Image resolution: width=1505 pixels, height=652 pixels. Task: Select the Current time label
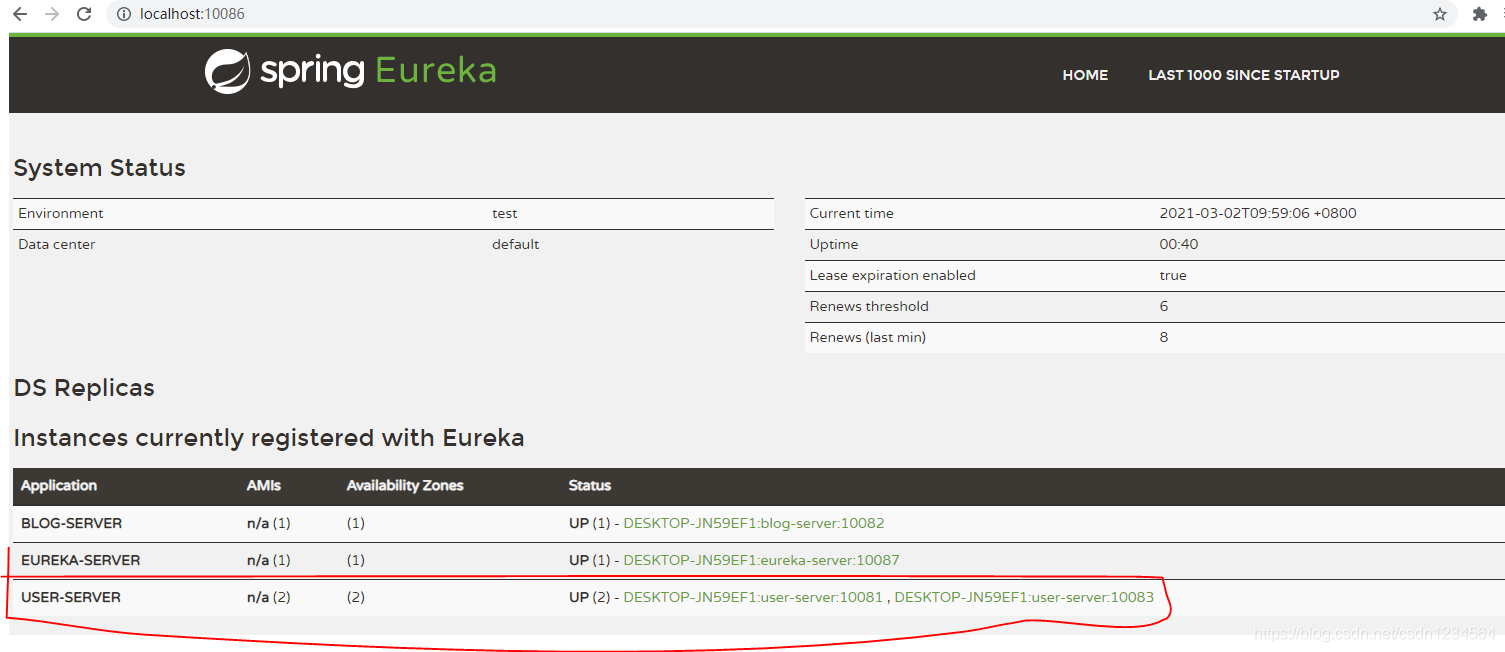pos(852,213)
